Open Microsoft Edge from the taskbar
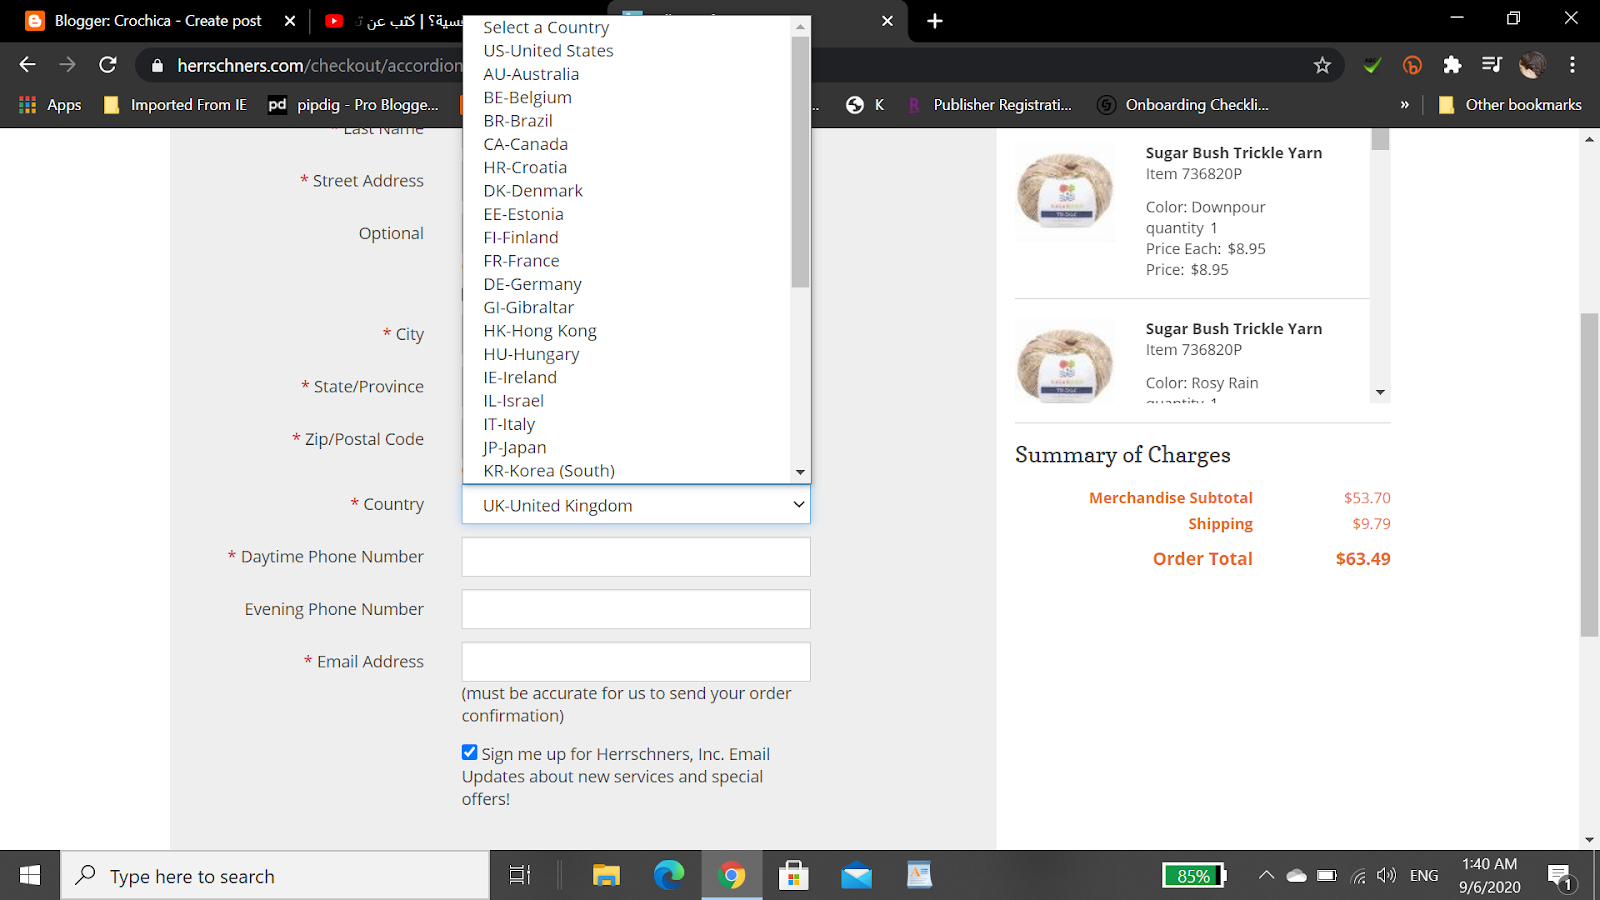The height and width of the screenshot is (900, 1600). pyautogui.click(x=669, y=876)
